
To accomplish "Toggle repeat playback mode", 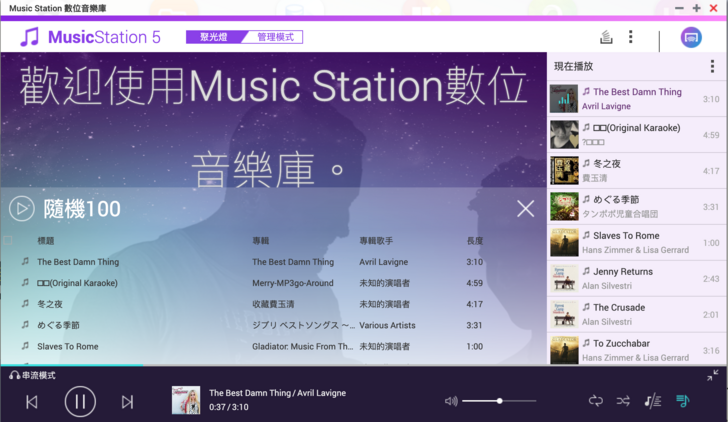I will tap(596, 401).
